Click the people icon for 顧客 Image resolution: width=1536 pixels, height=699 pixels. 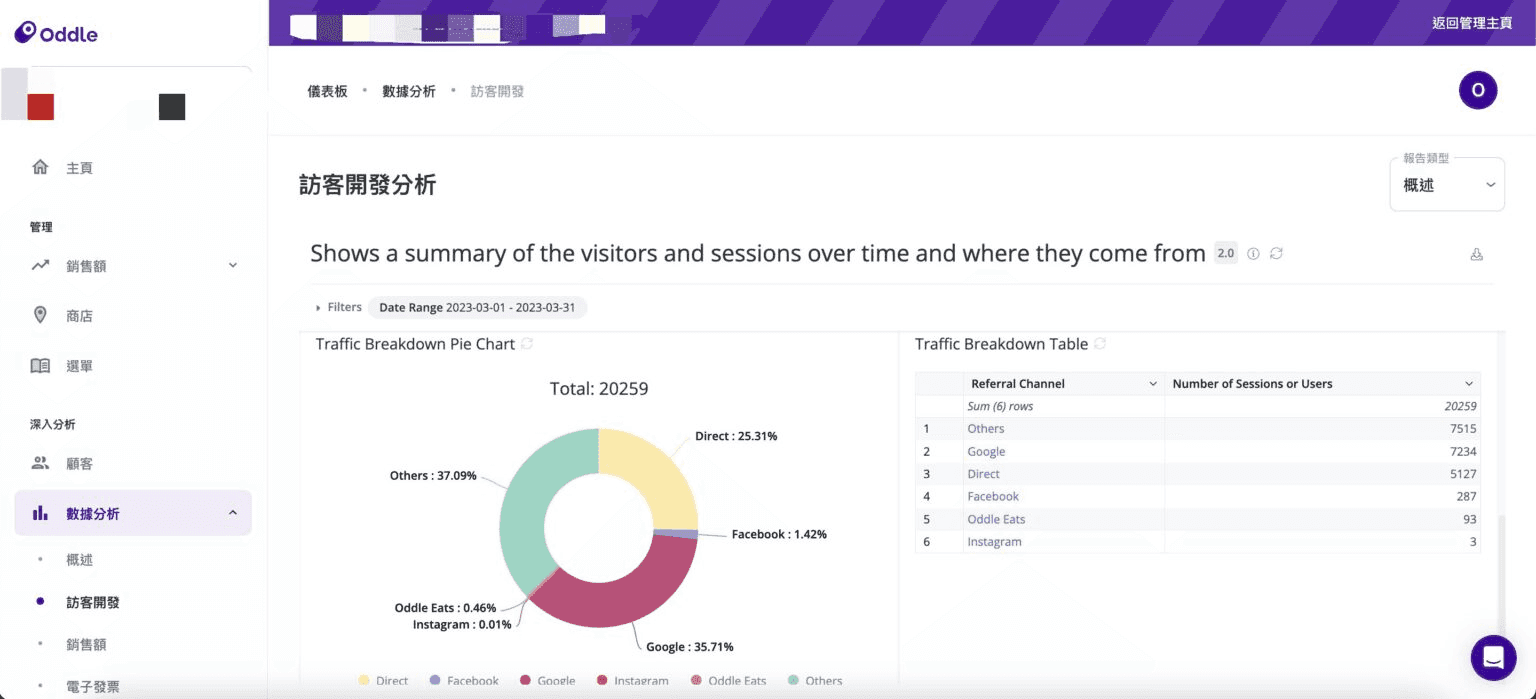coord(40,463)
